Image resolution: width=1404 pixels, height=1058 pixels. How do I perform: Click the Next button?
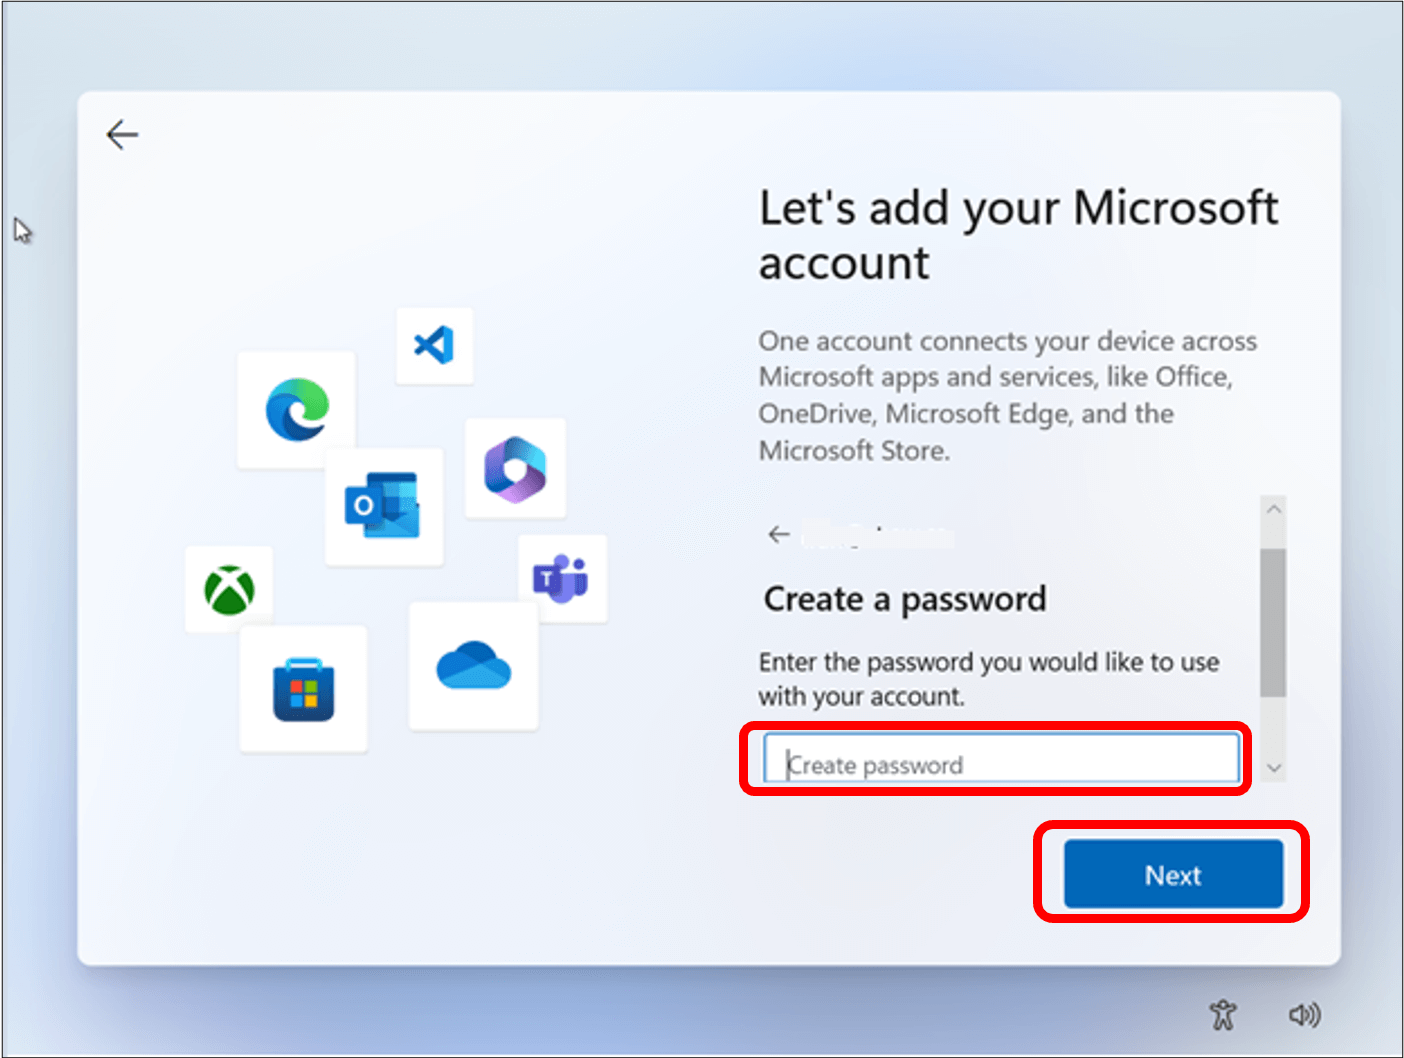pos(1173,874)
